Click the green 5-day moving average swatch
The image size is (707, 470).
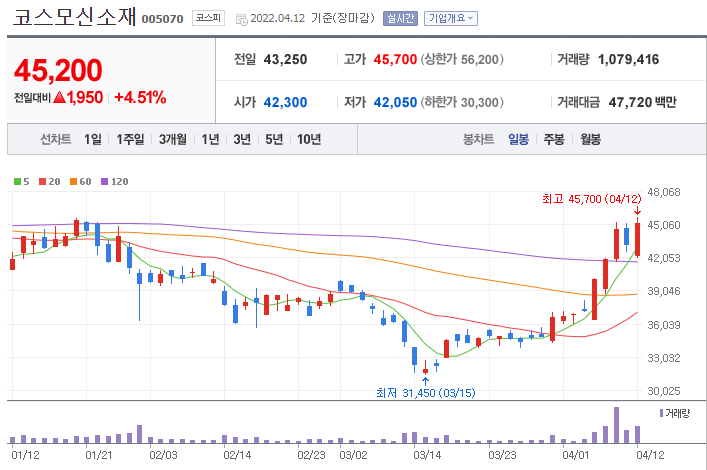[18, 182]
